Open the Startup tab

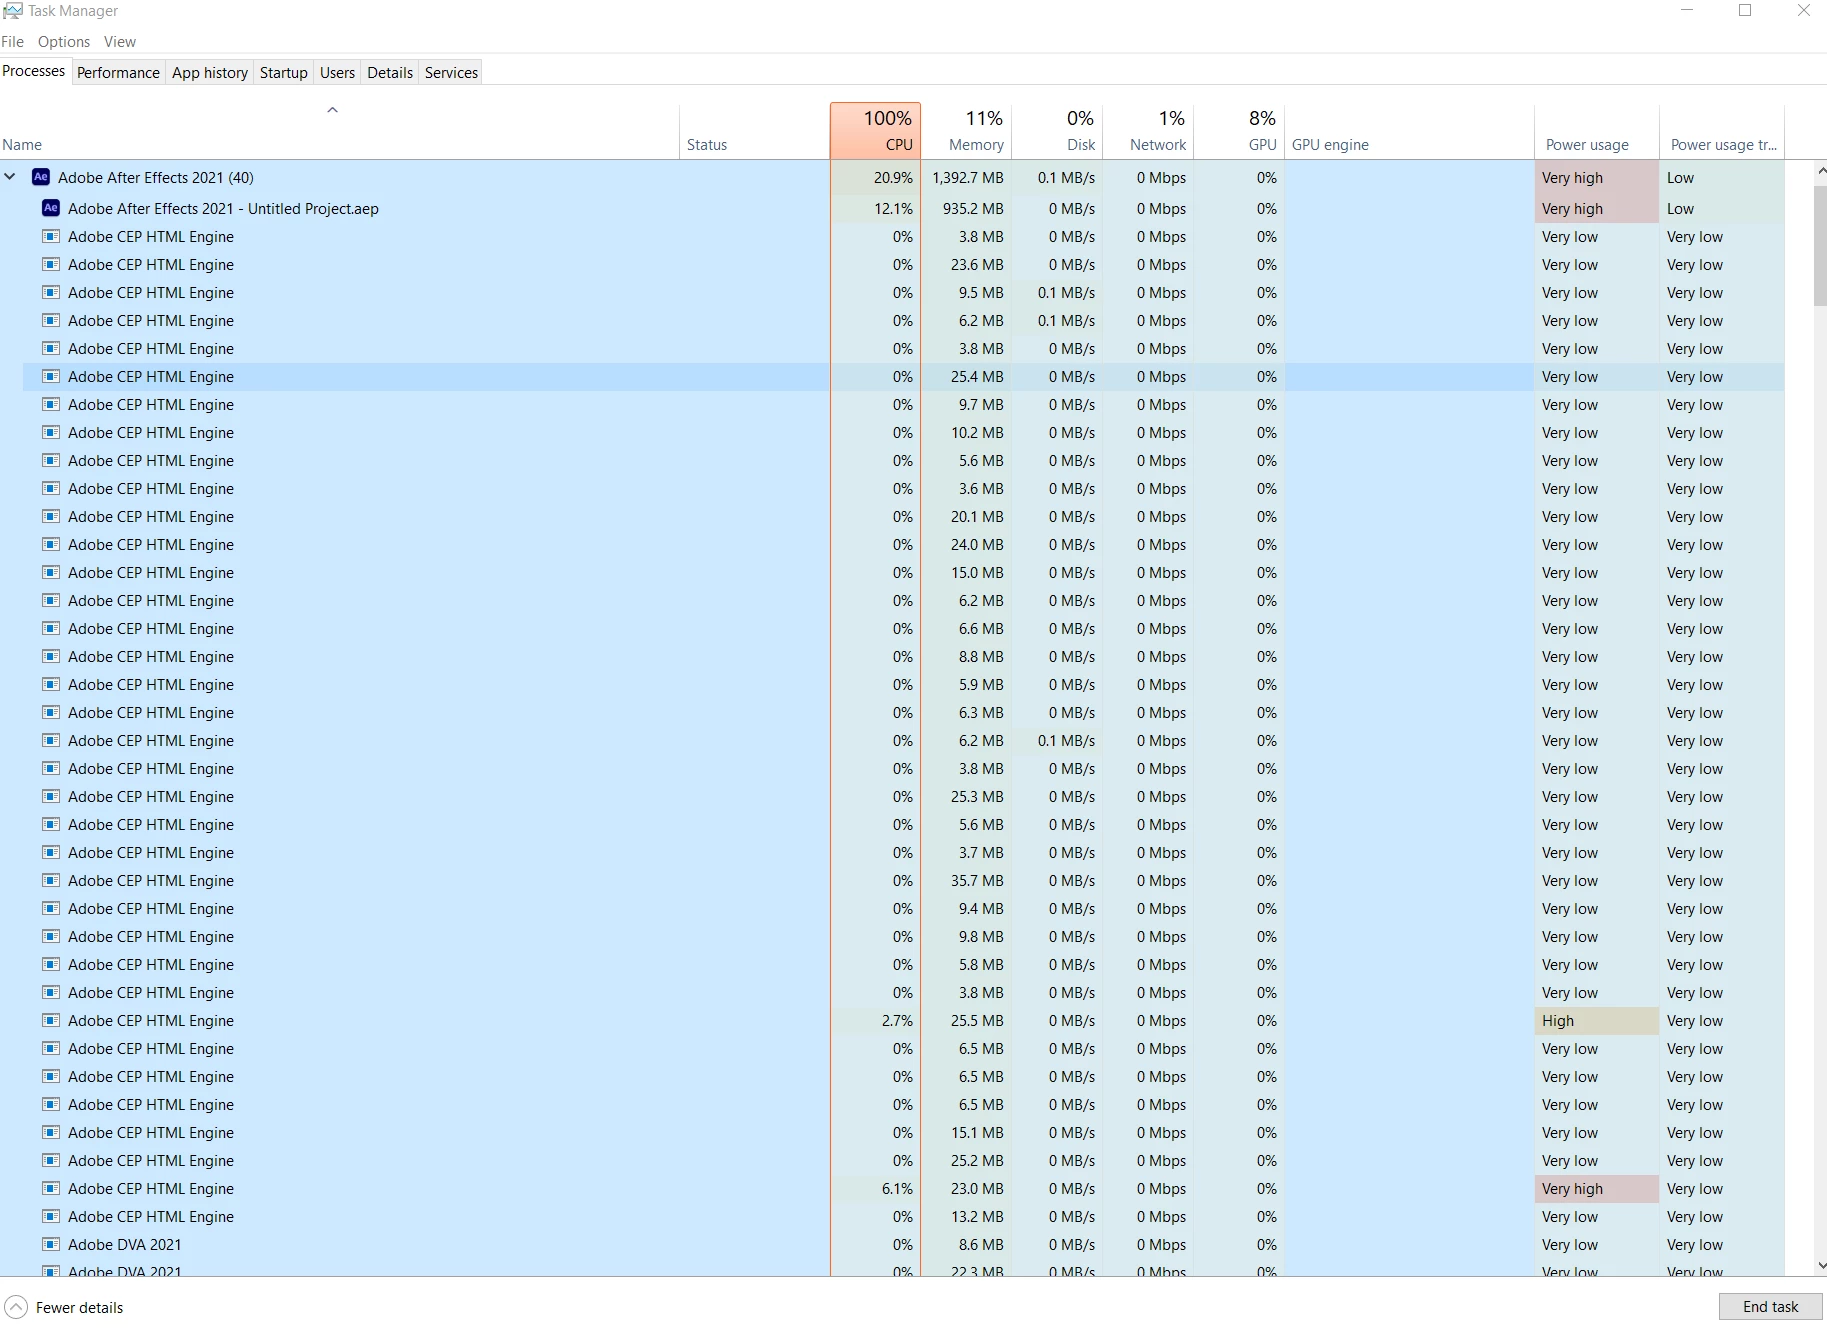pos(284,73)
